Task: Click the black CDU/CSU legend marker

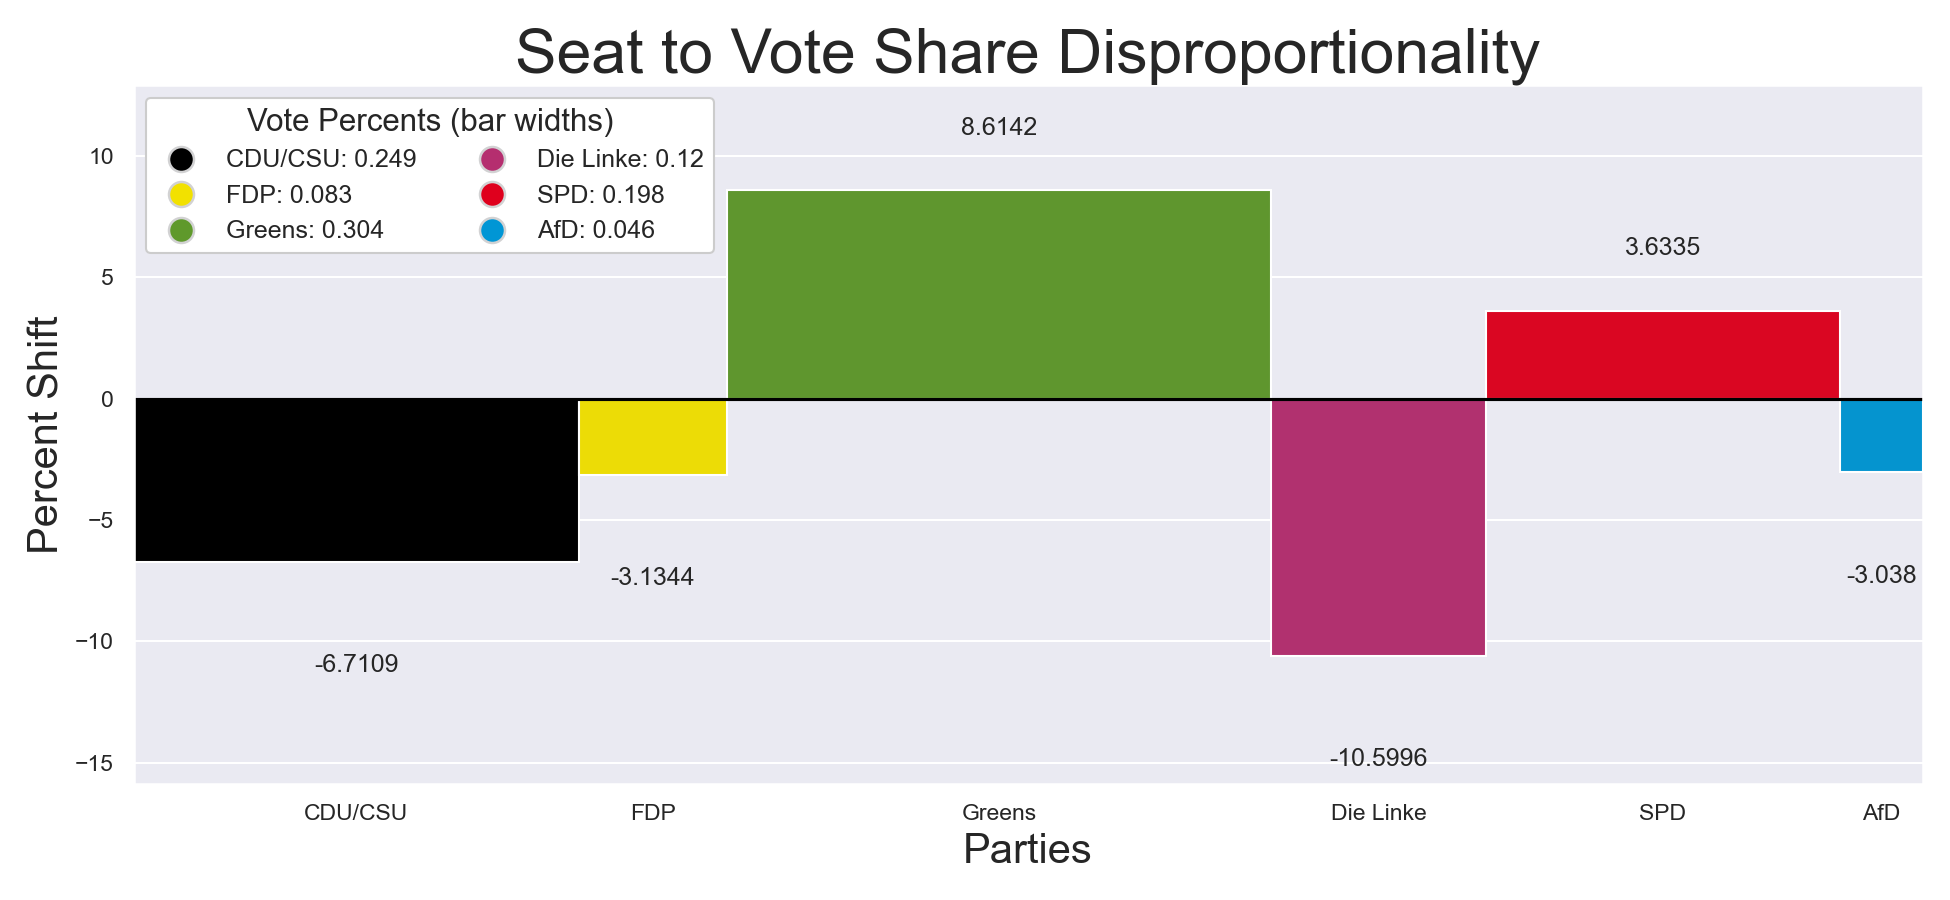Action: click(x=181, y=159)
